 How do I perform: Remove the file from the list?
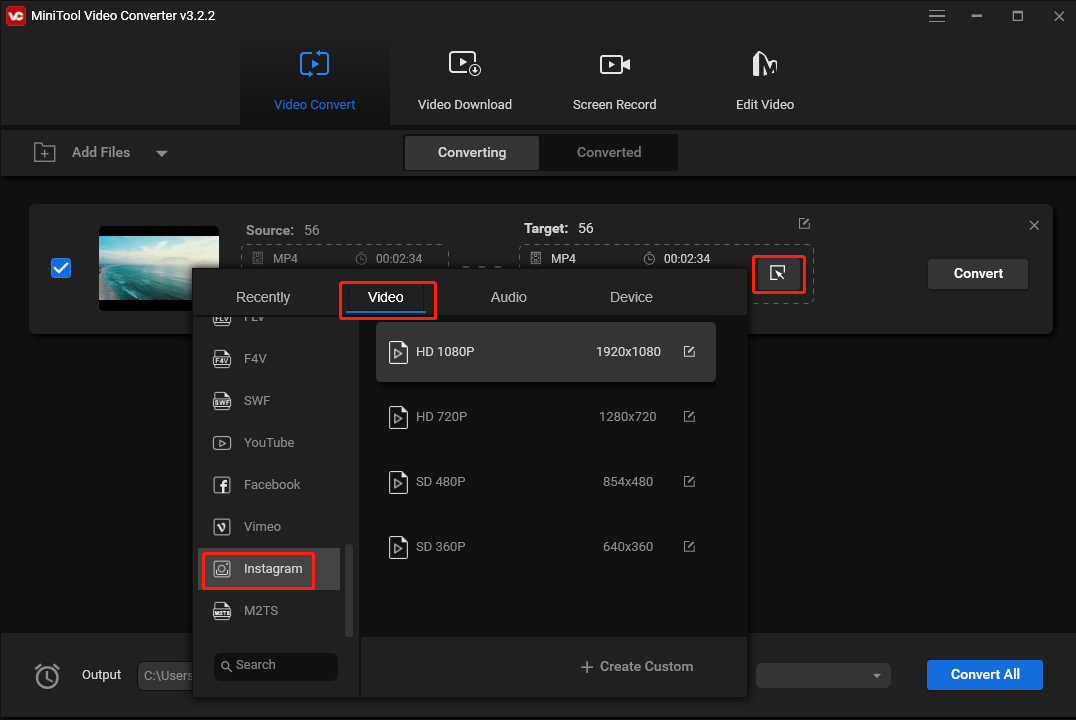(1033, 225)
